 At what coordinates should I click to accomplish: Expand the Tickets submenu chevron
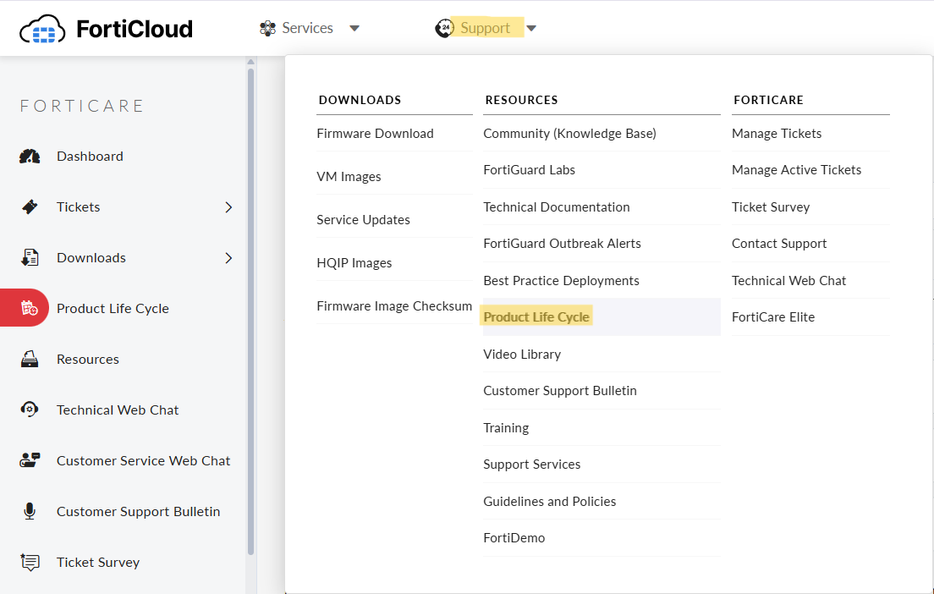228,207
